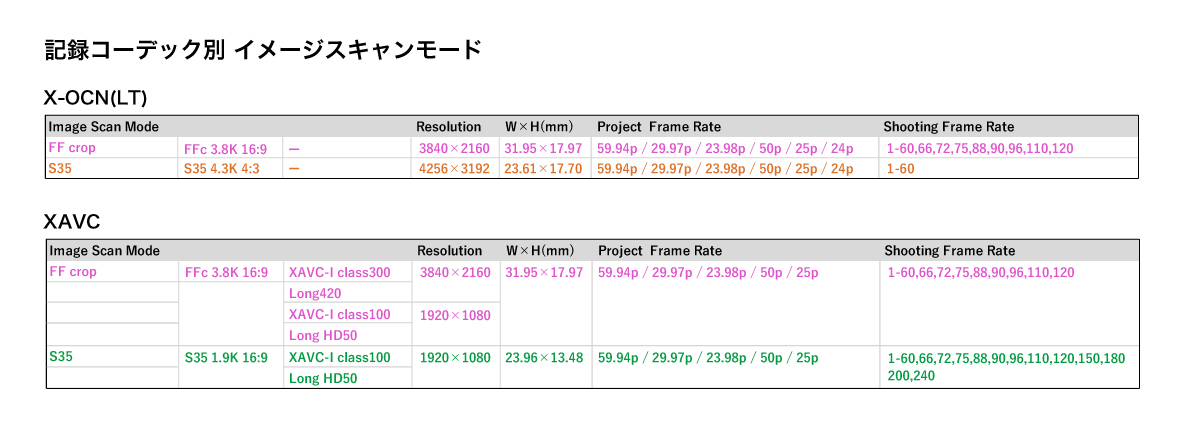Viewport: 1200px width, 438px height.
Task: Click the 記録コーデック別 イメージスキャンモード title
Action: pyautogui.click(x=264, y=49)
